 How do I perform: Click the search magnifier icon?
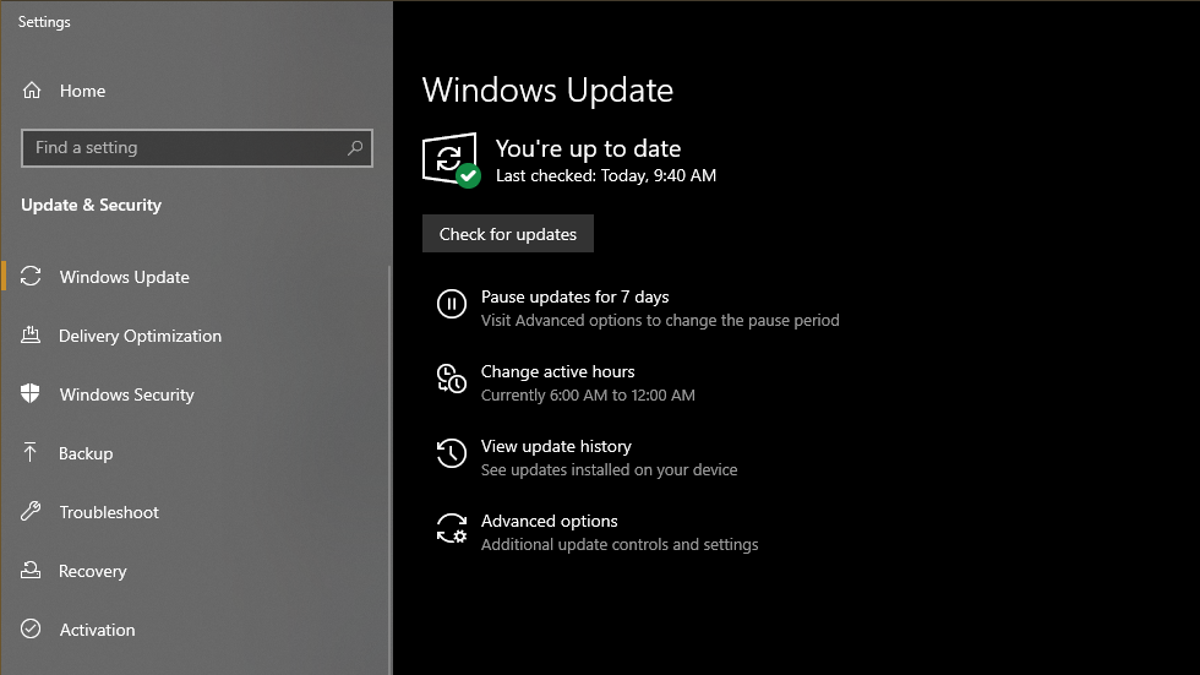pyautogui.click(x=354, y=148)
